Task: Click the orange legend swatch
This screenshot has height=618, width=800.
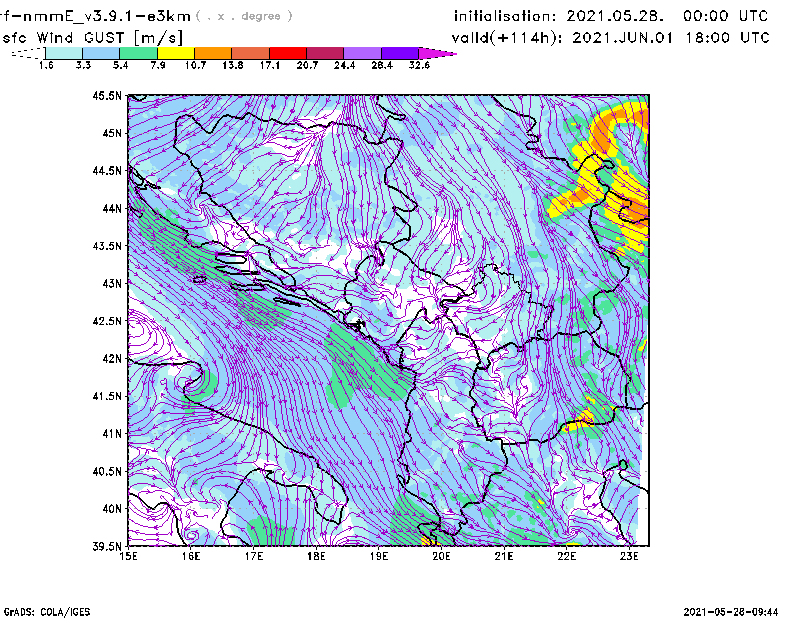Action: [x=213, y=53]
